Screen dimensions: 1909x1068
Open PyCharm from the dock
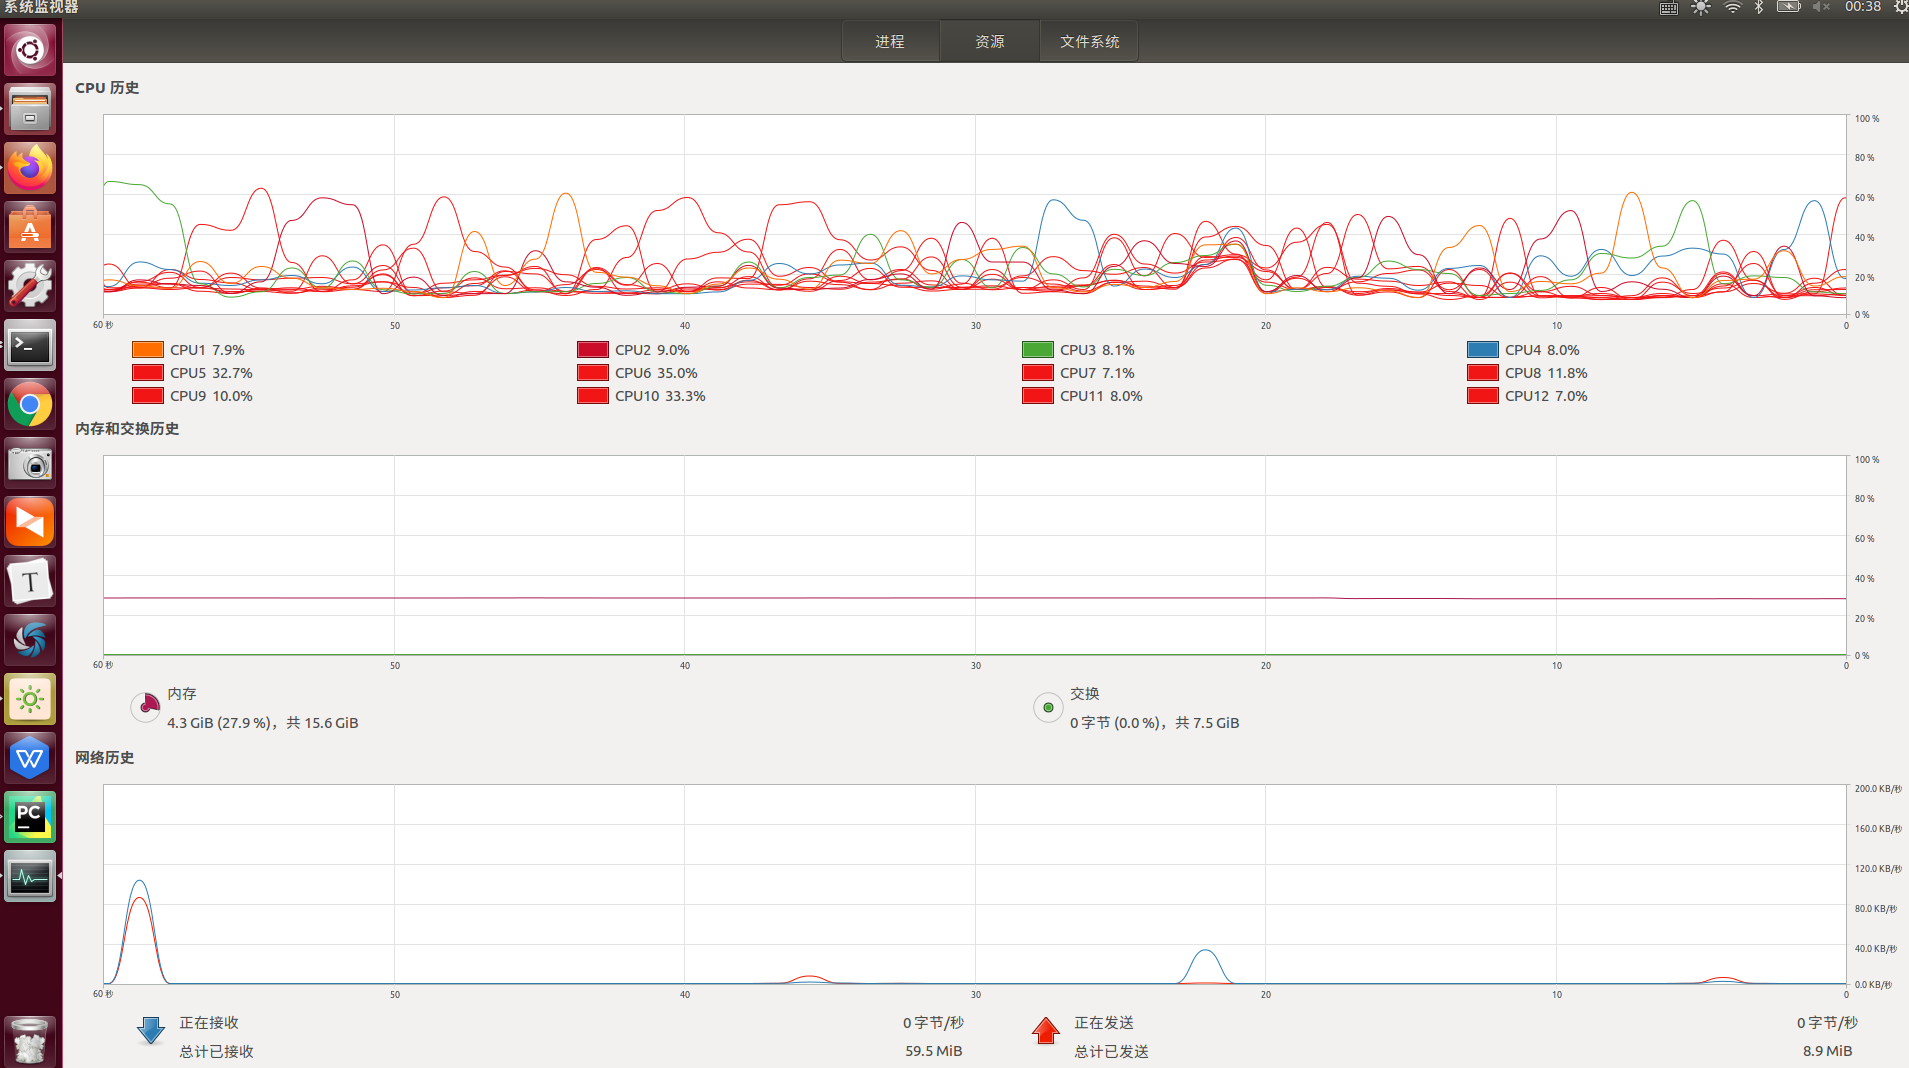(x=30, y=817)
